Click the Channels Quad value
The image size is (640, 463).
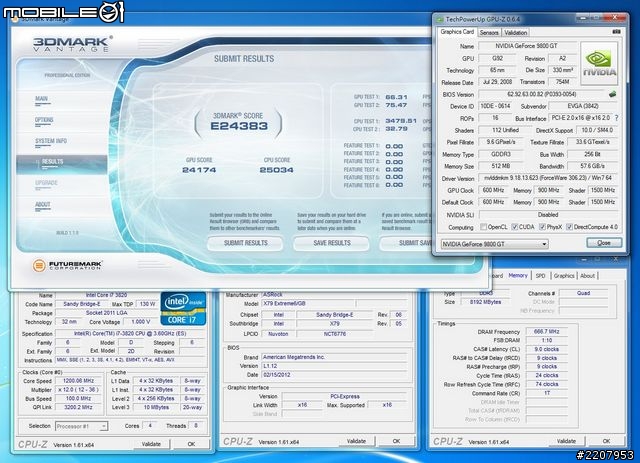point(583,293)
